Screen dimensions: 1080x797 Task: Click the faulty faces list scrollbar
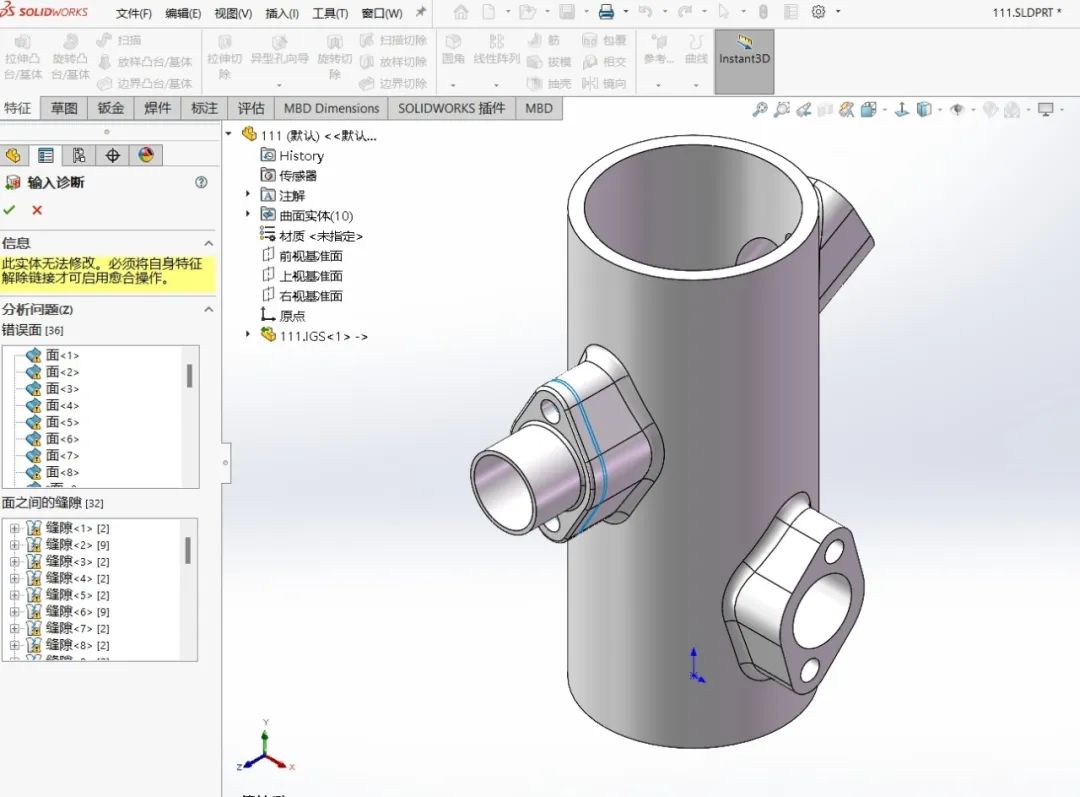(189, 376)
